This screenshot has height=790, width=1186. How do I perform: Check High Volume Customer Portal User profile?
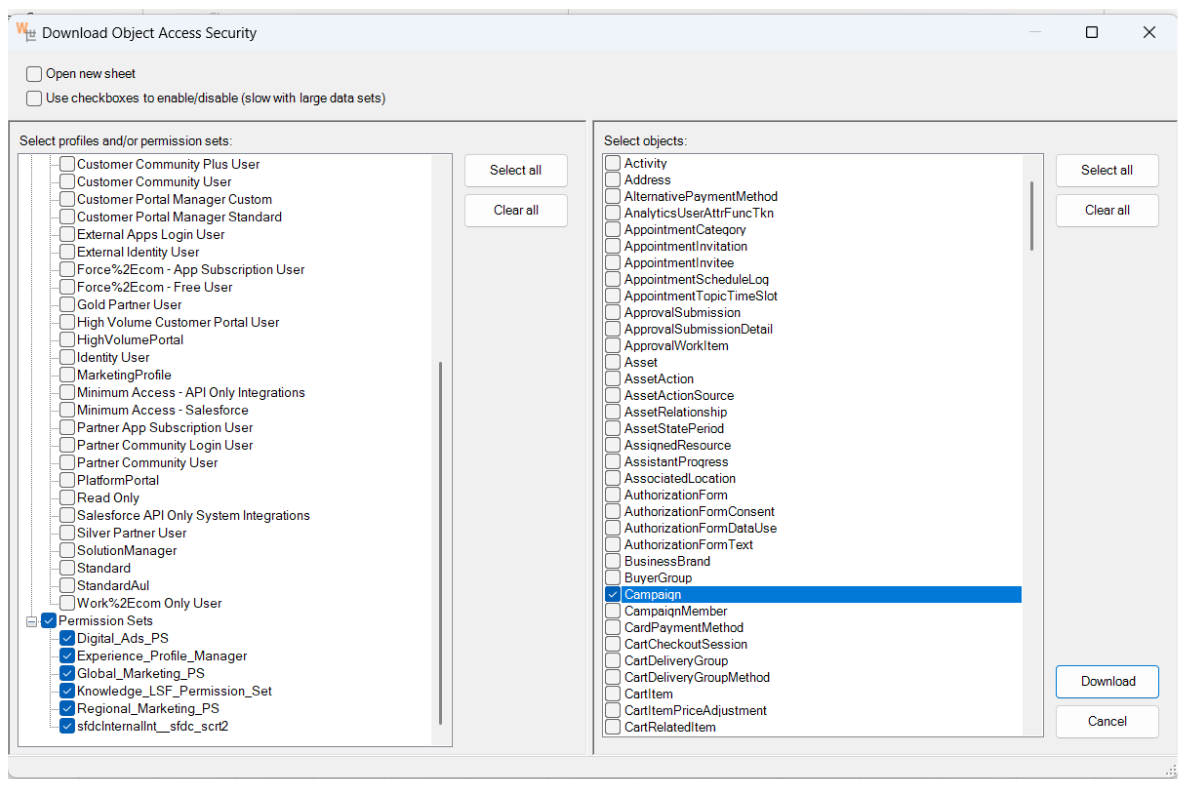click(x=67, y=322)
